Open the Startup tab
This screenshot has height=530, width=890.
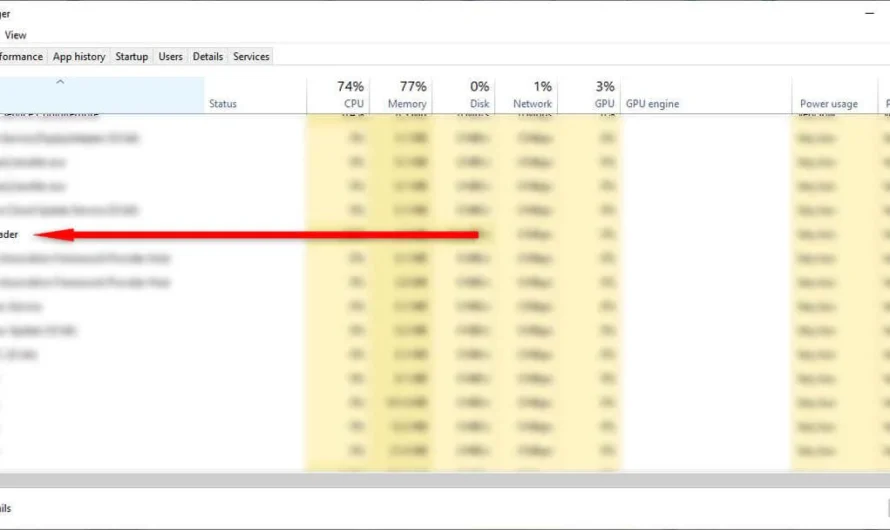point(131,57)
